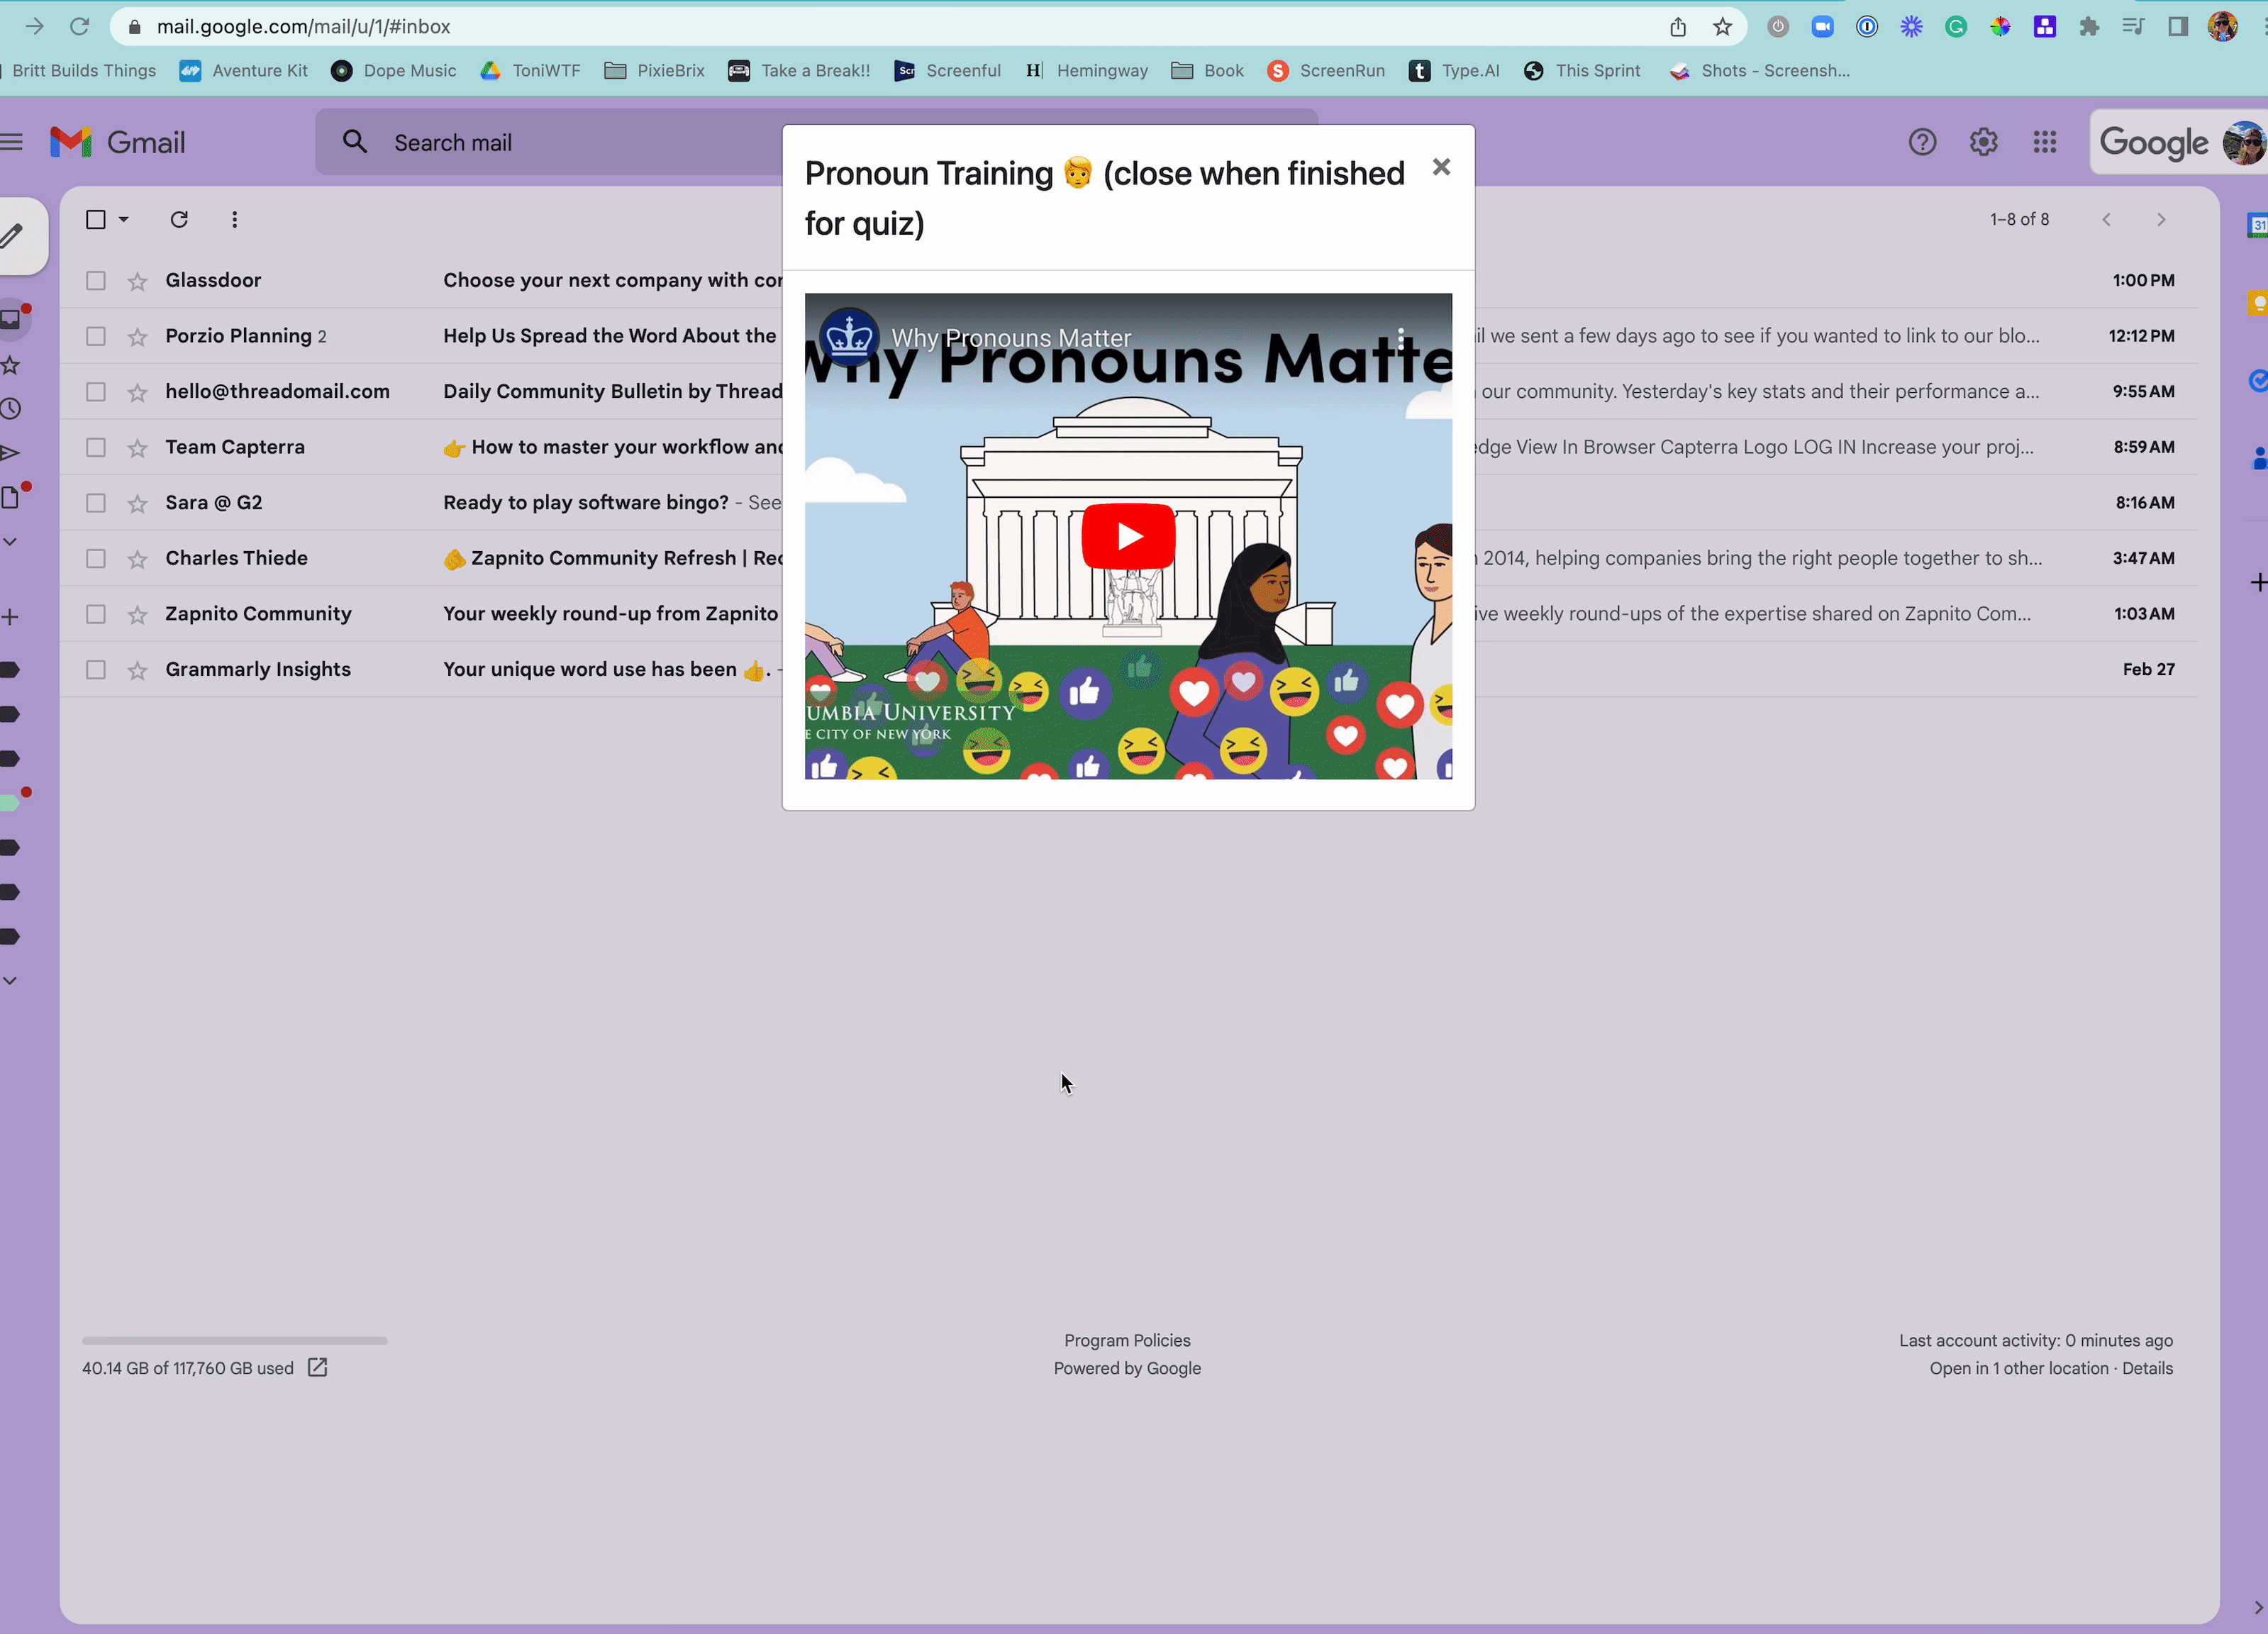The height and width of the screenshot is (1634, 2268).
Task: Open the Google apps grid
Action: click(x=2044, y=142)
